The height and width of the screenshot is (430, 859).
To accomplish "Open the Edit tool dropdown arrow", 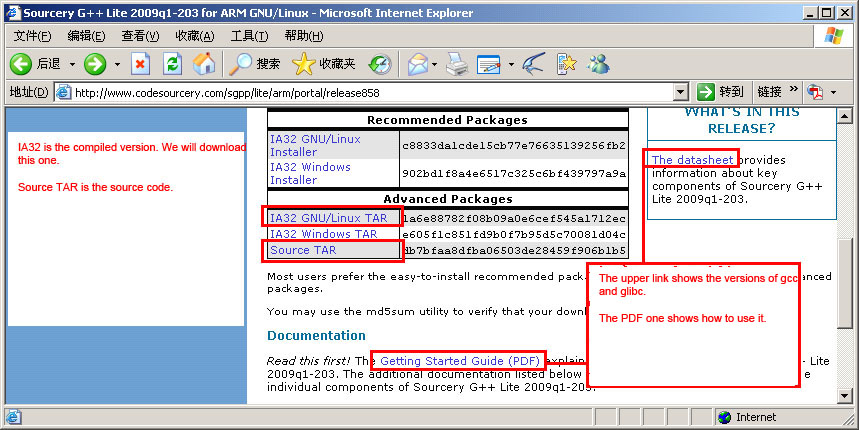I will pyautogui.click(x=511, y=65).
